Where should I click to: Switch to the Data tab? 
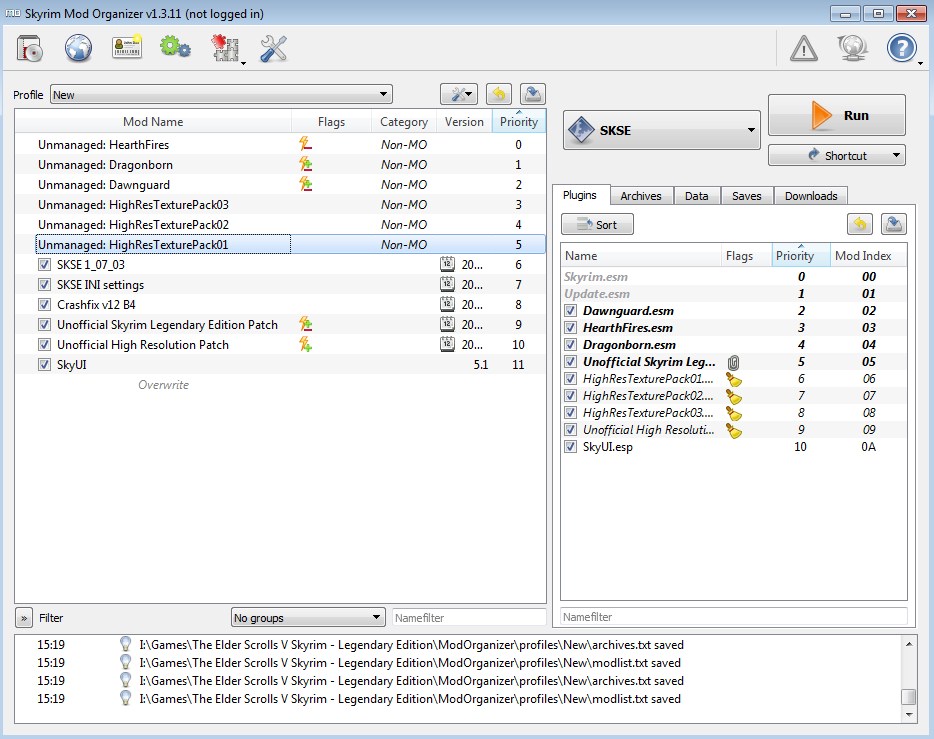coord(696,196)
